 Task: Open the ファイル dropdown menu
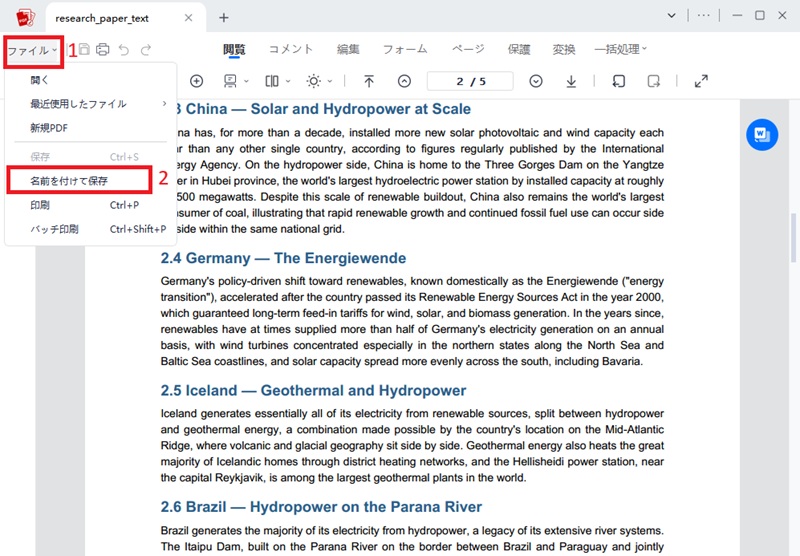[x=33, y=51]
